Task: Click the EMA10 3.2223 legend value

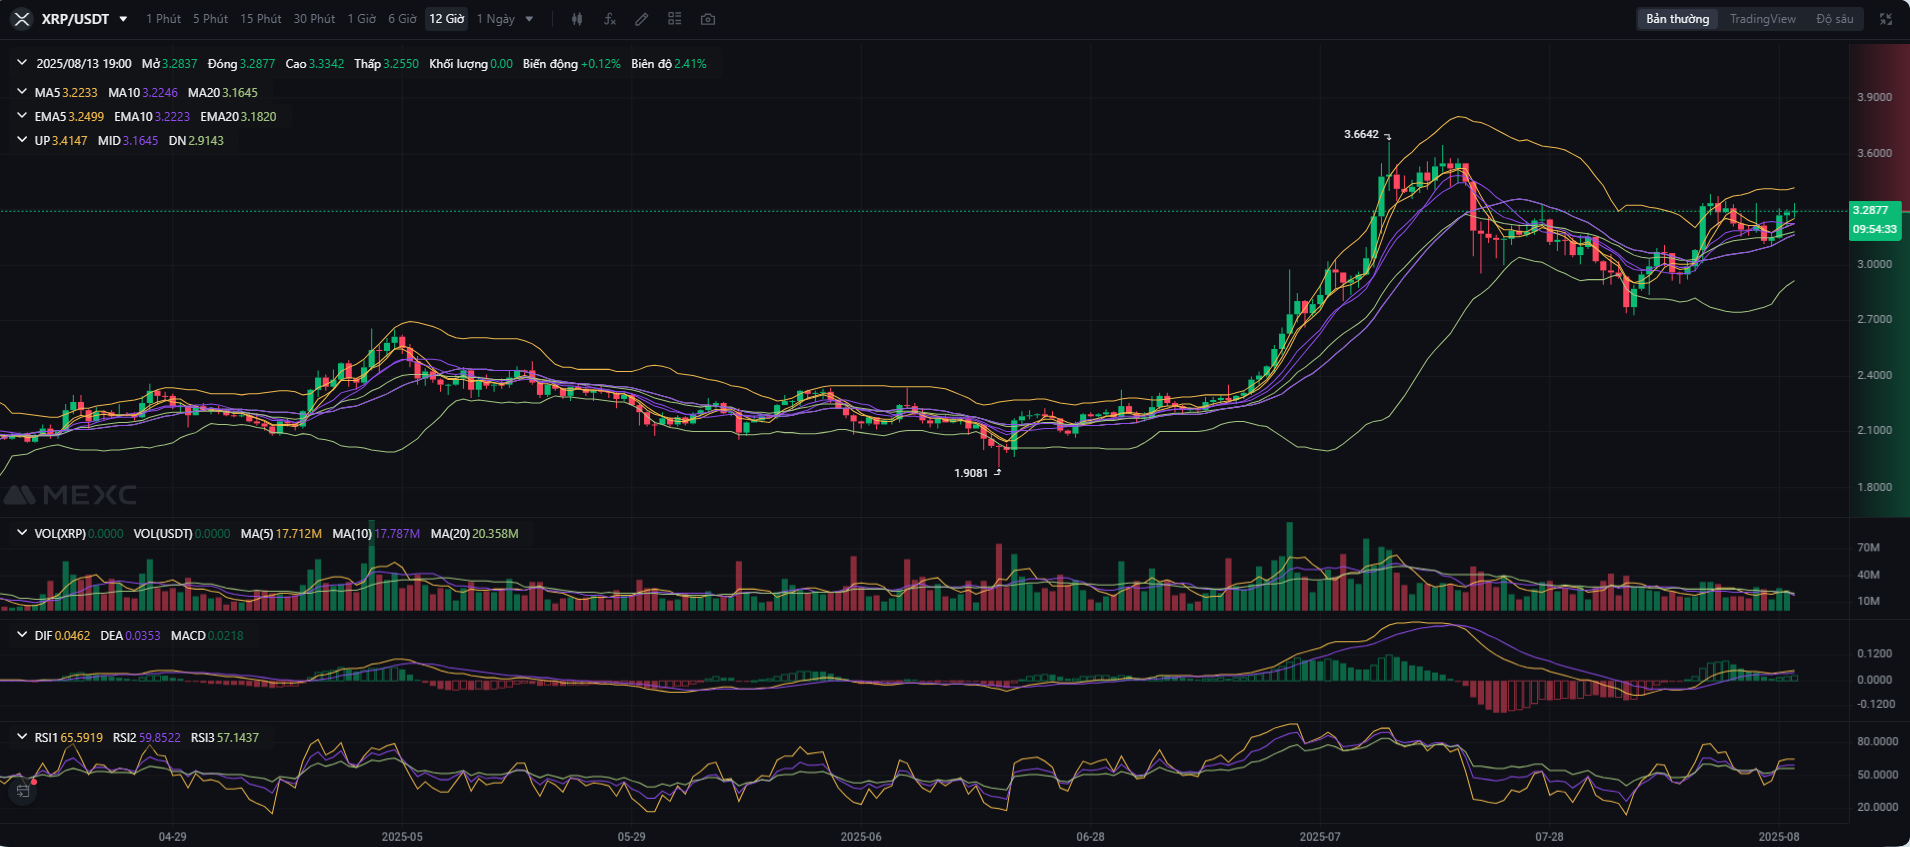Action: coord(152,117)
